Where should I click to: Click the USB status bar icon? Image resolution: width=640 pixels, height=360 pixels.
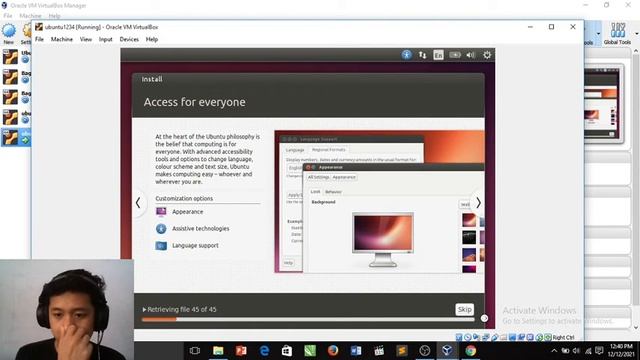494,337
